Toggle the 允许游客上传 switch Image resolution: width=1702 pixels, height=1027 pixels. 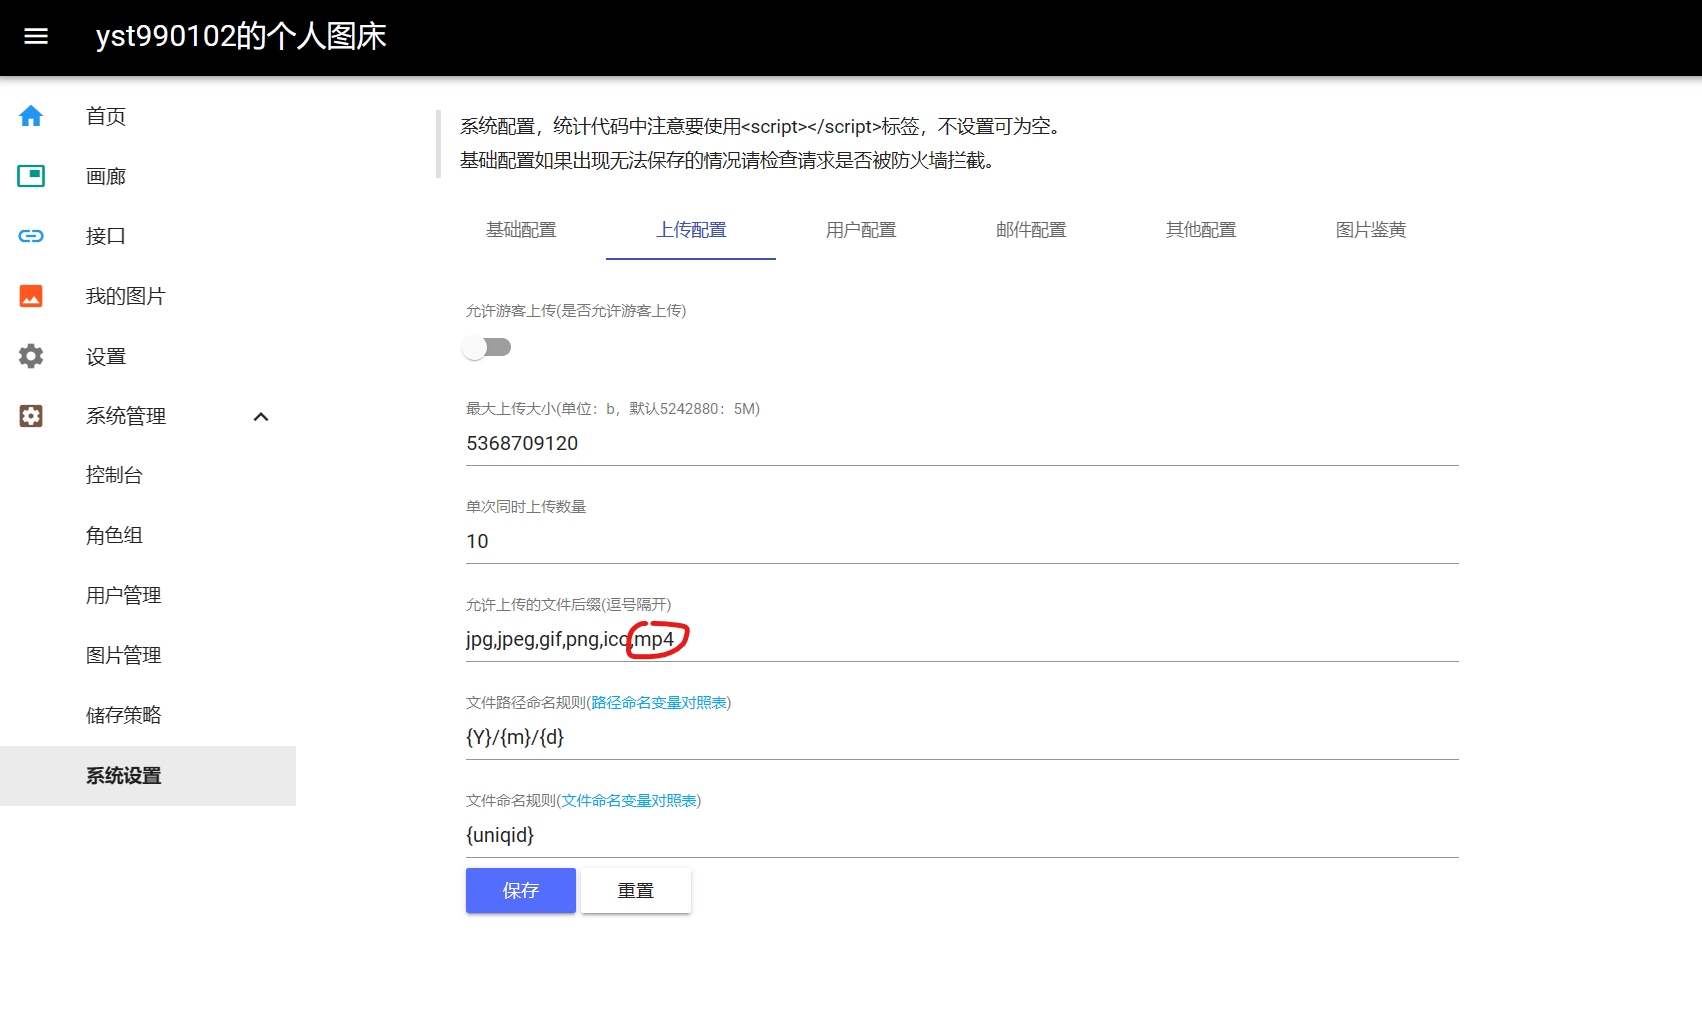point(487,348)
